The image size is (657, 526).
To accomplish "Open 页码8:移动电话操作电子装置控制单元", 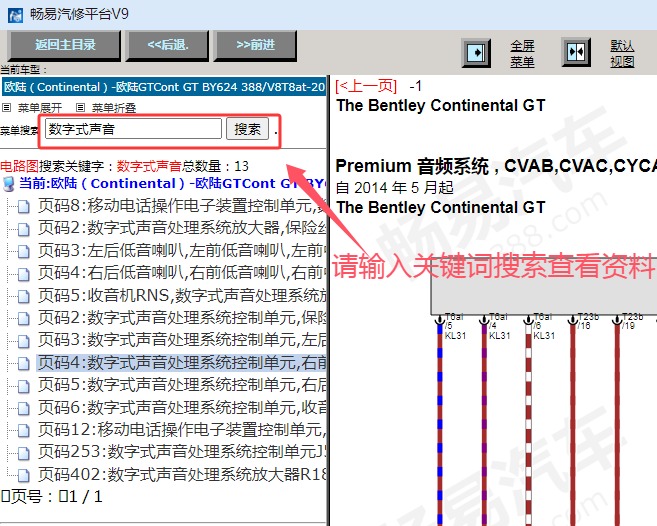I will 181,205.
